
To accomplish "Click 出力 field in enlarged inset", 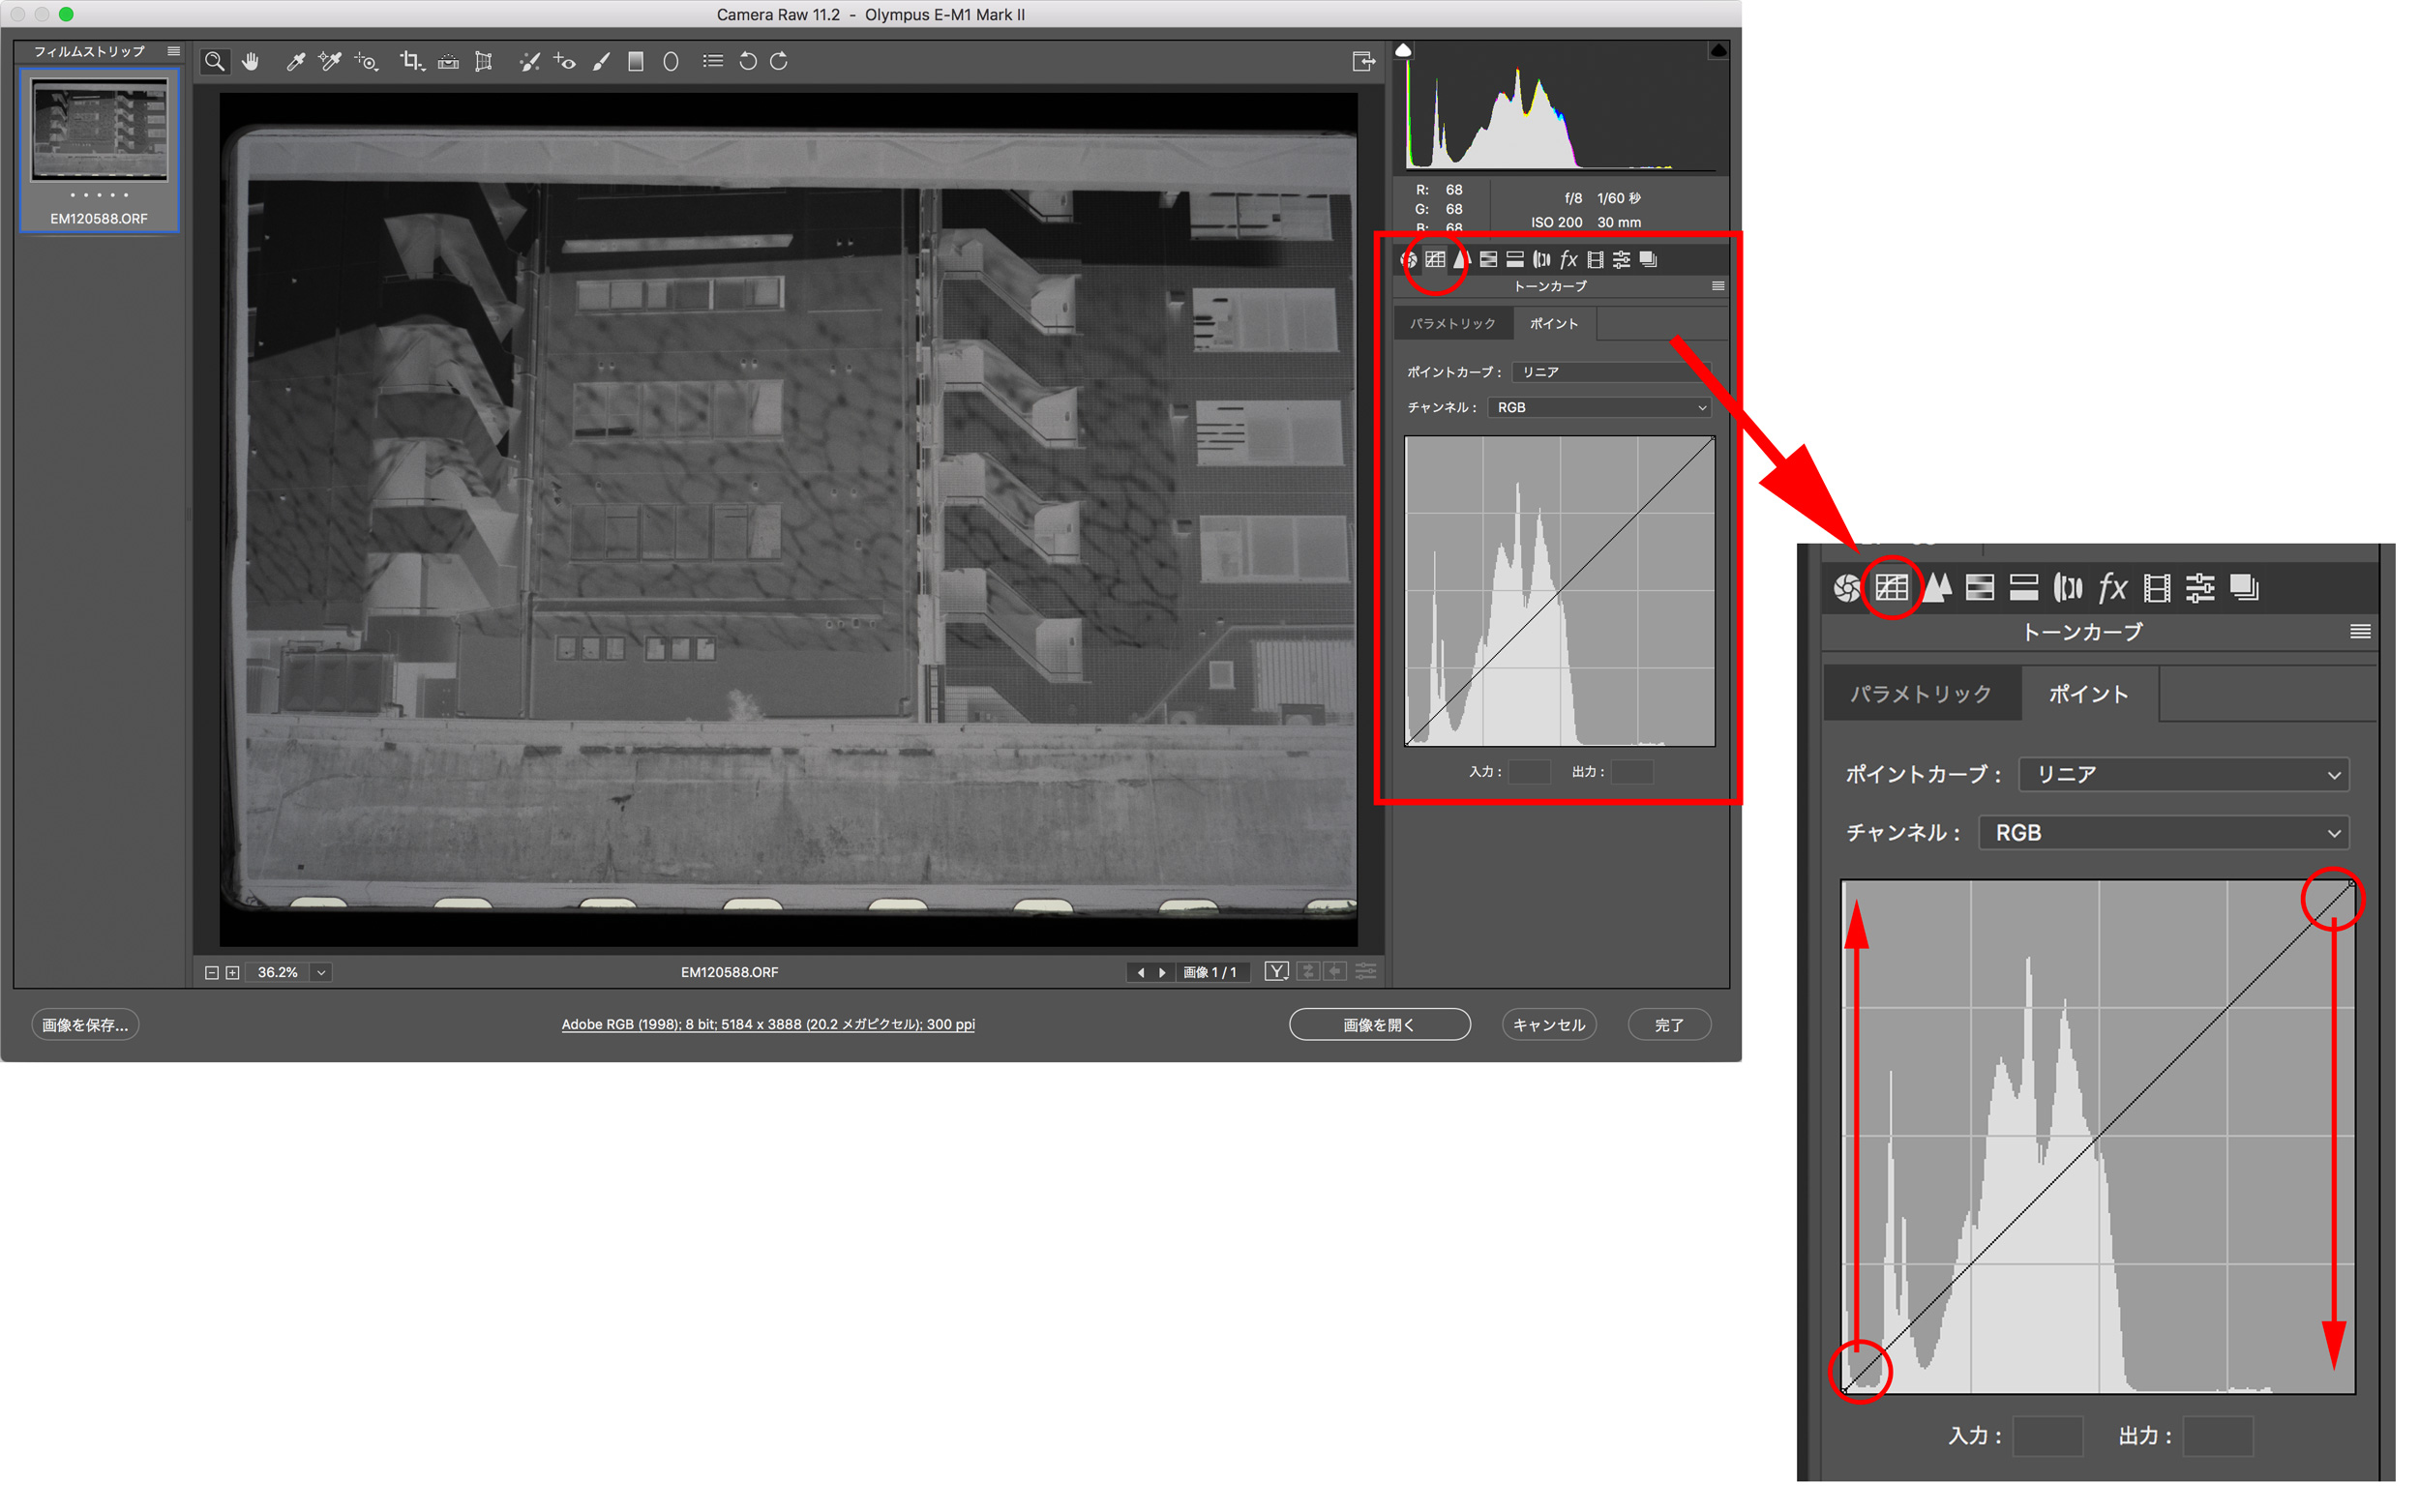I will [2218, 1437].
